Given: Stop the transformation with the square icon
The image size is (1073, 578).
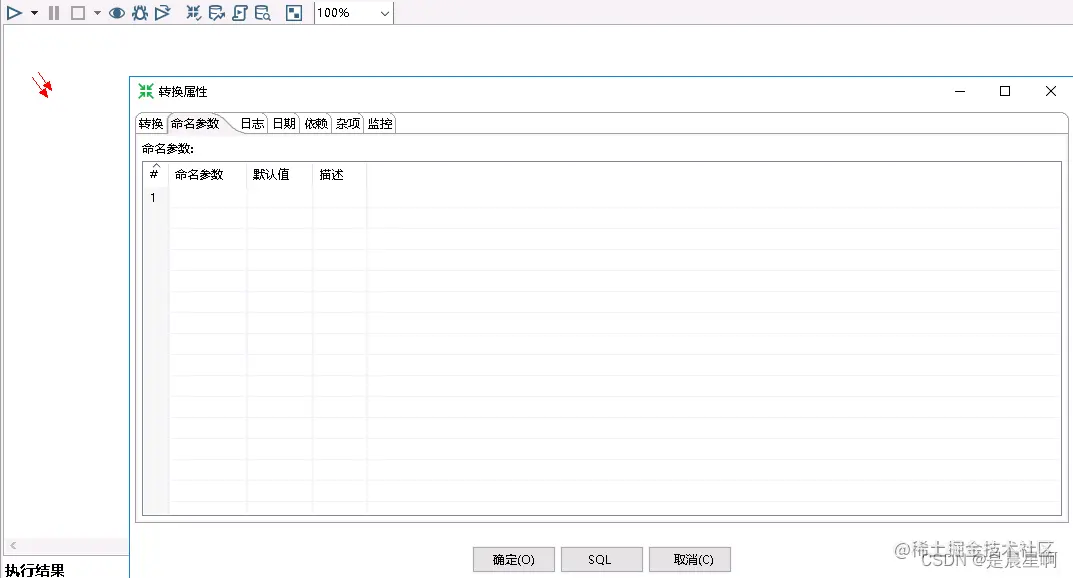Looking at the screenshot, I should (x=78, y=13).
